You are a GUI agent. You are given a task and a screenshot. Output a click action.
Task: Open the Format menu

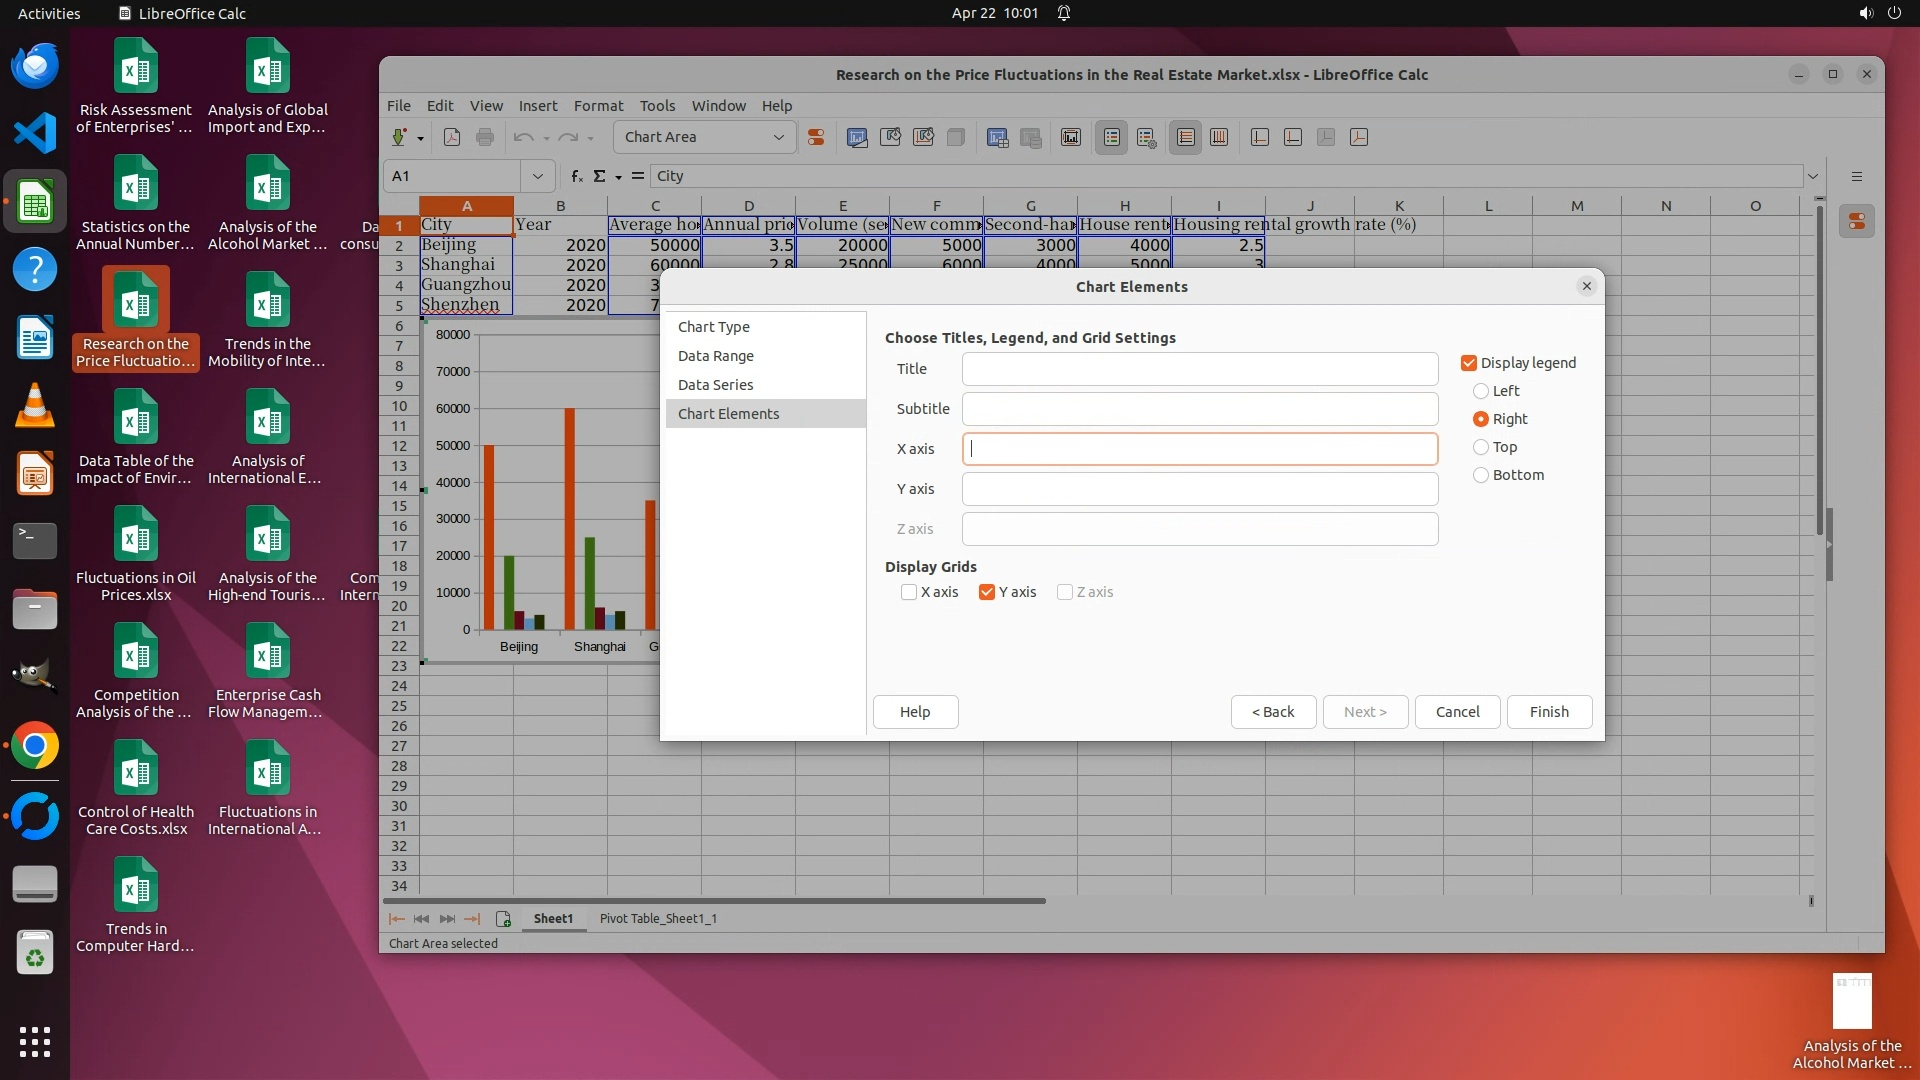click(598, 106)
